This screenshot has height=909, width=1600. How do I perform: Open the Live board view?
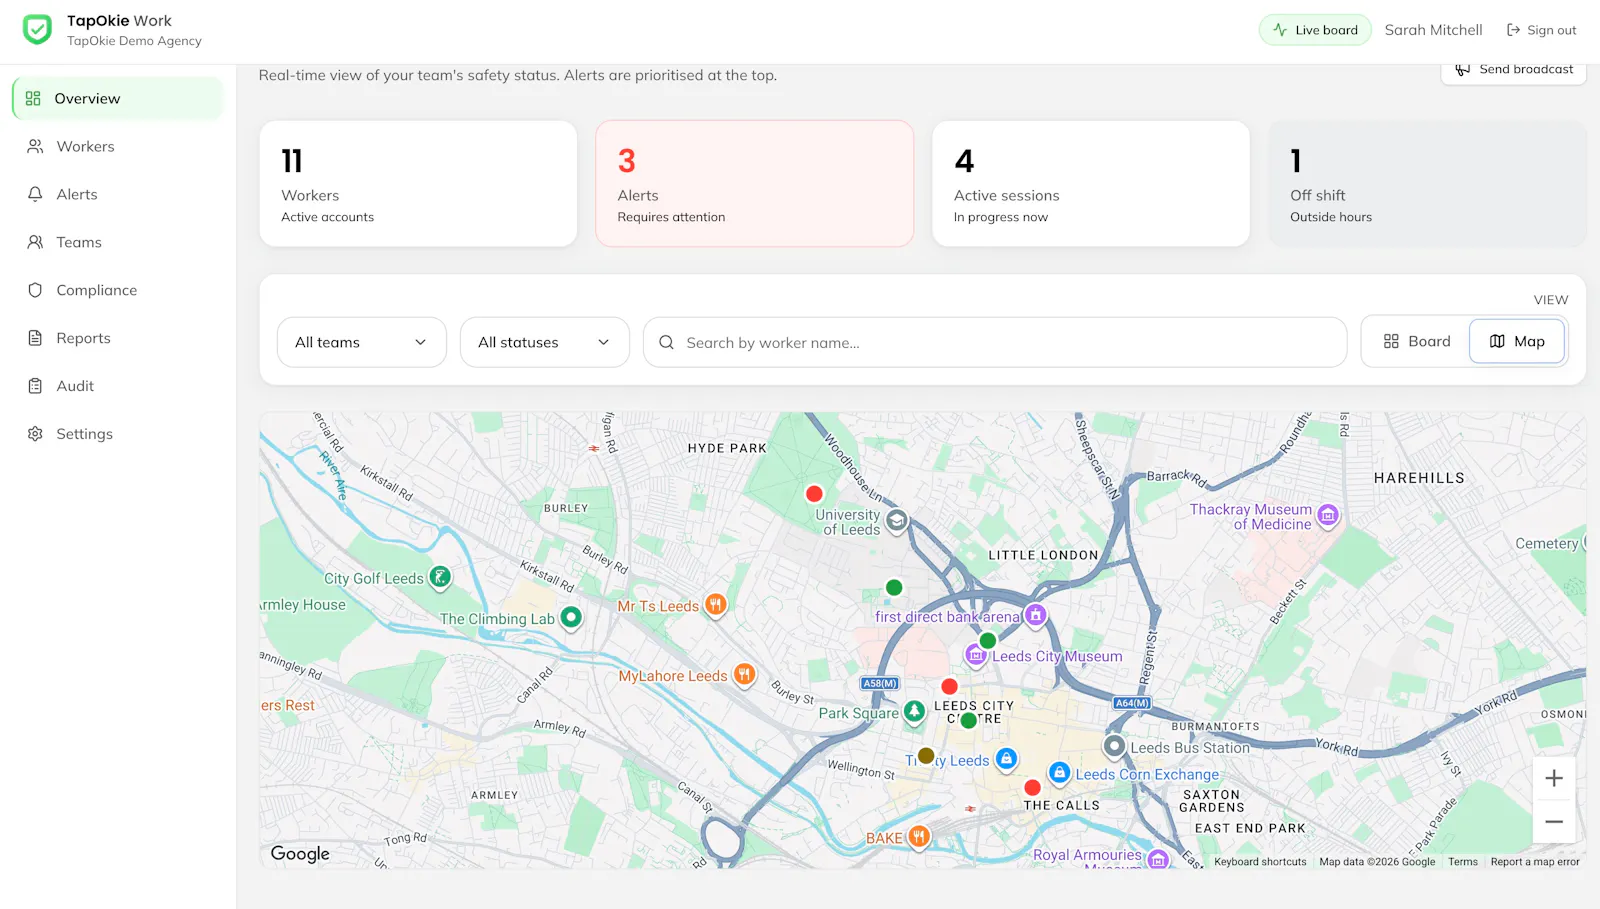[1315, 30]
